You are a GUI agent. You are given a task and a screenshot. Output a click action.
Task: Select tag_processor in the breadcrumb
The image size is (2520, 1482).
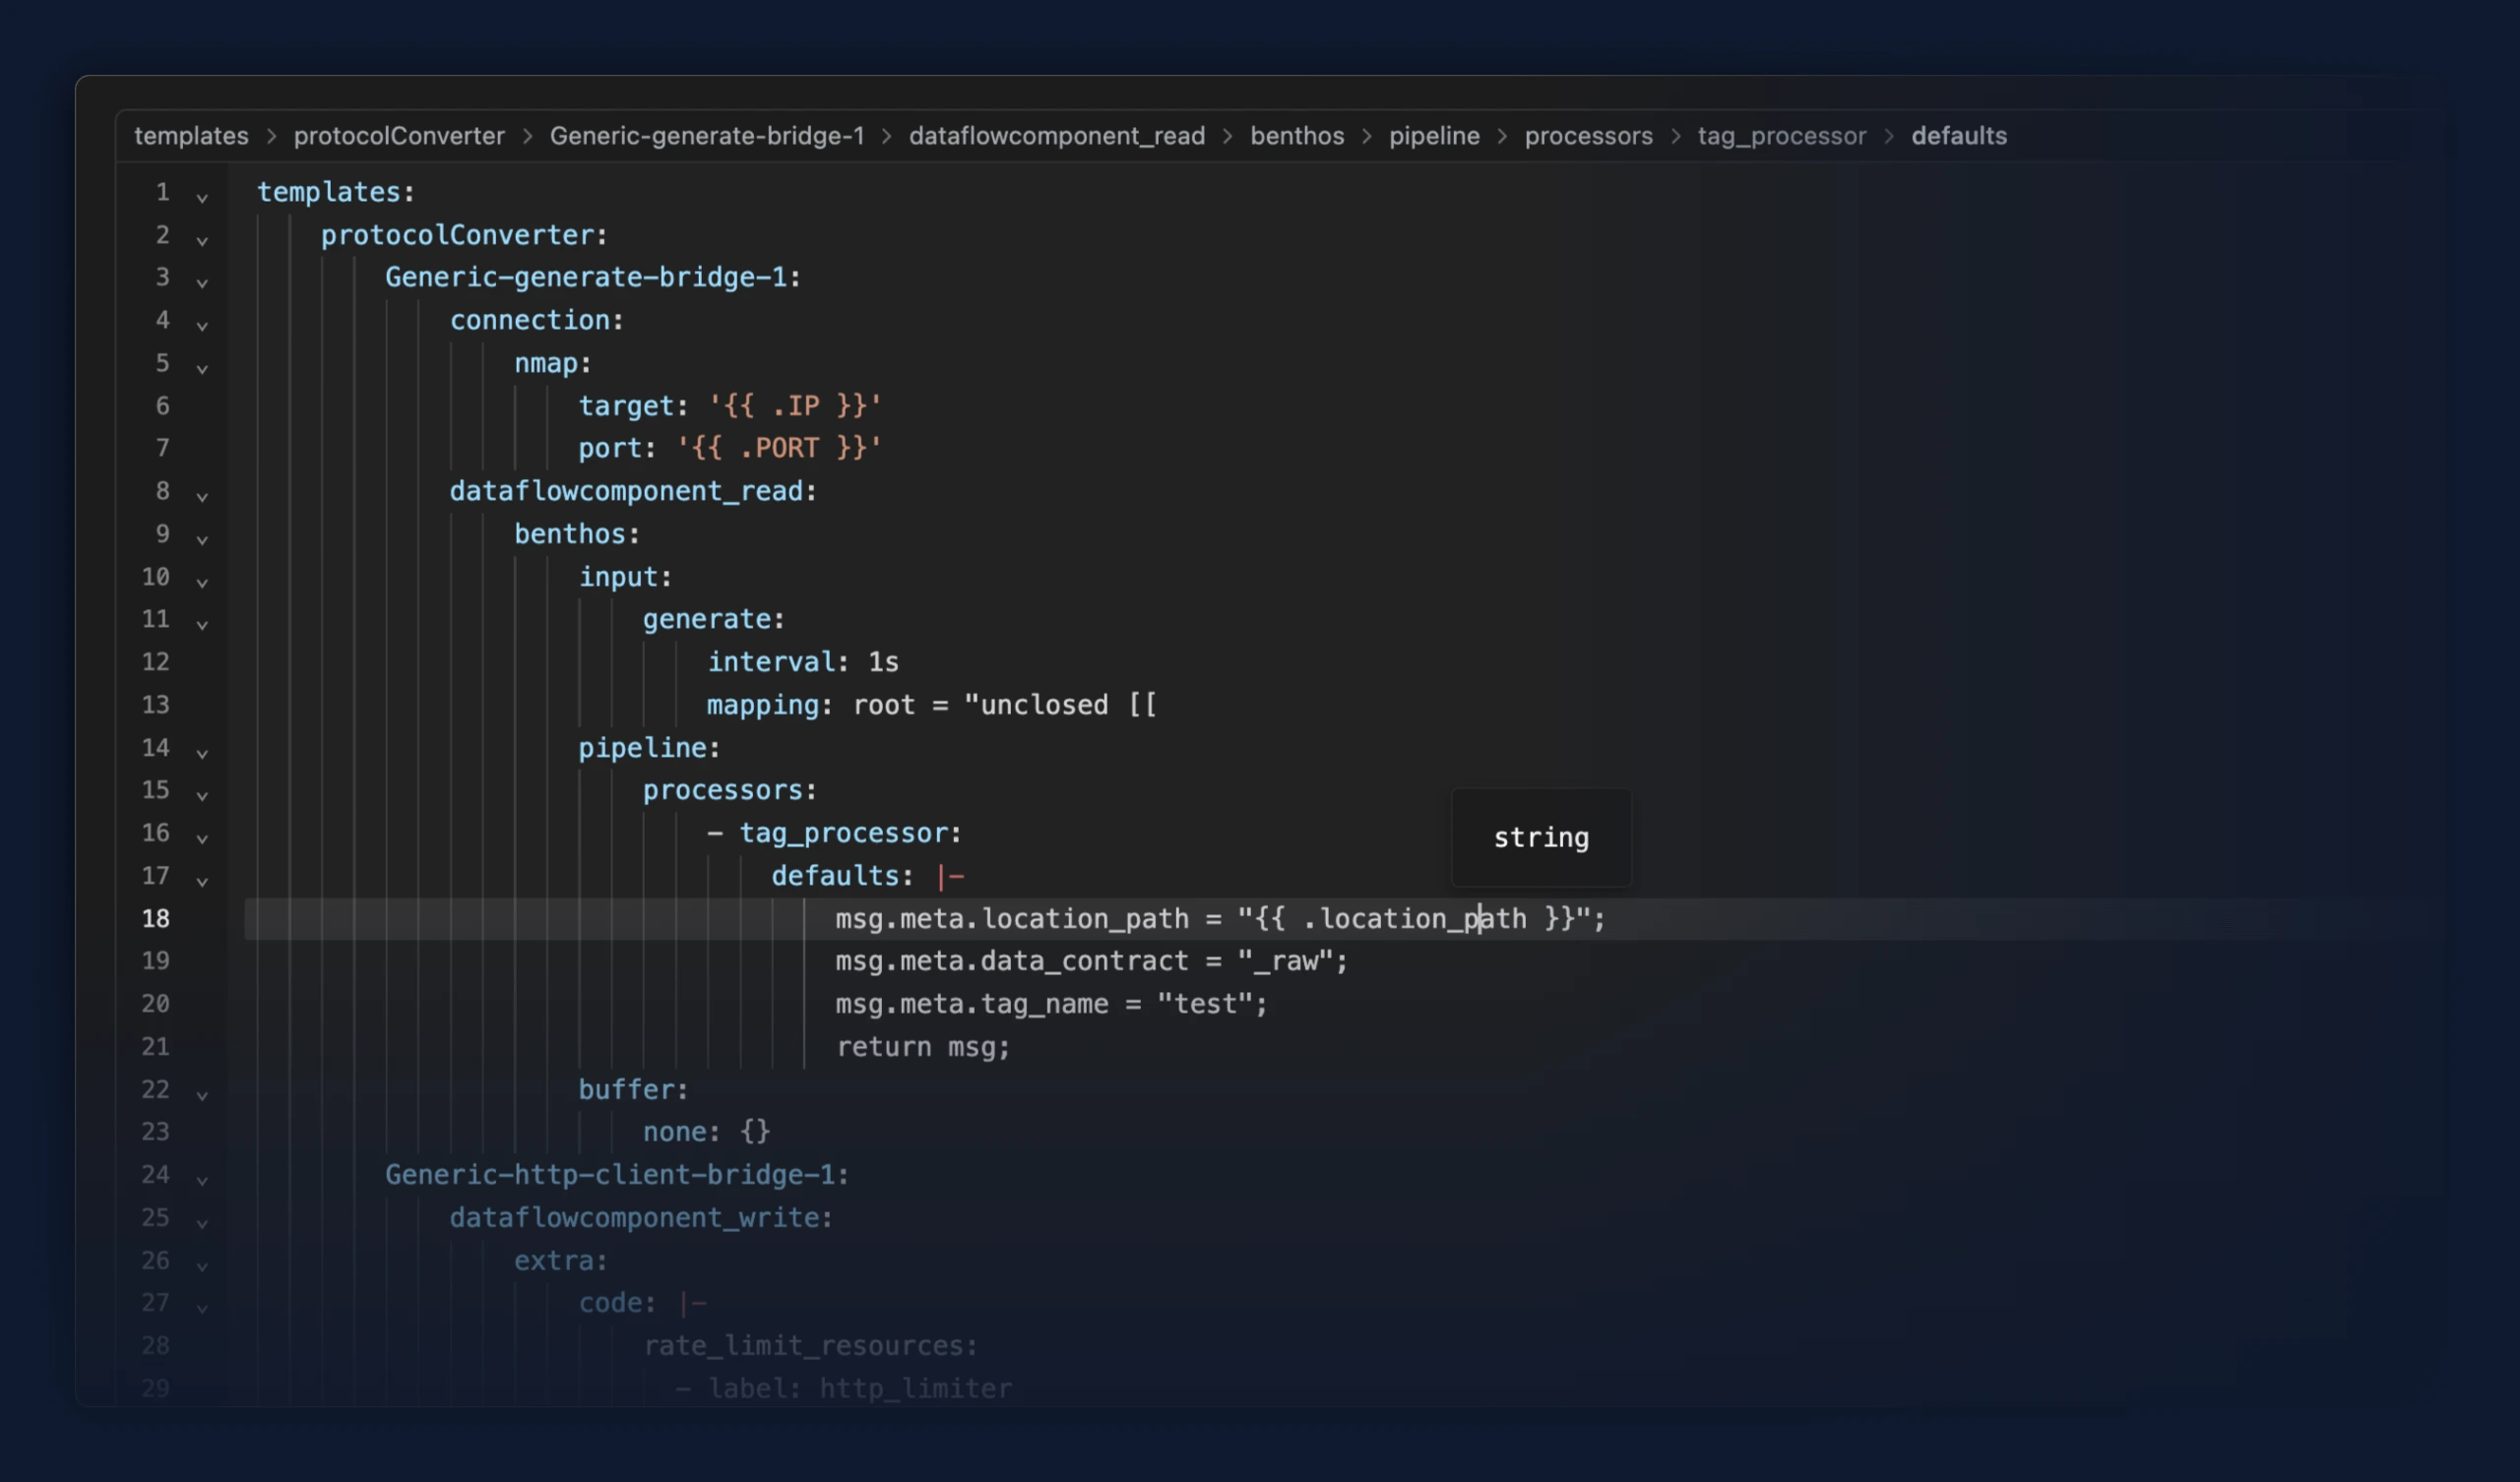pos(1781,136)
